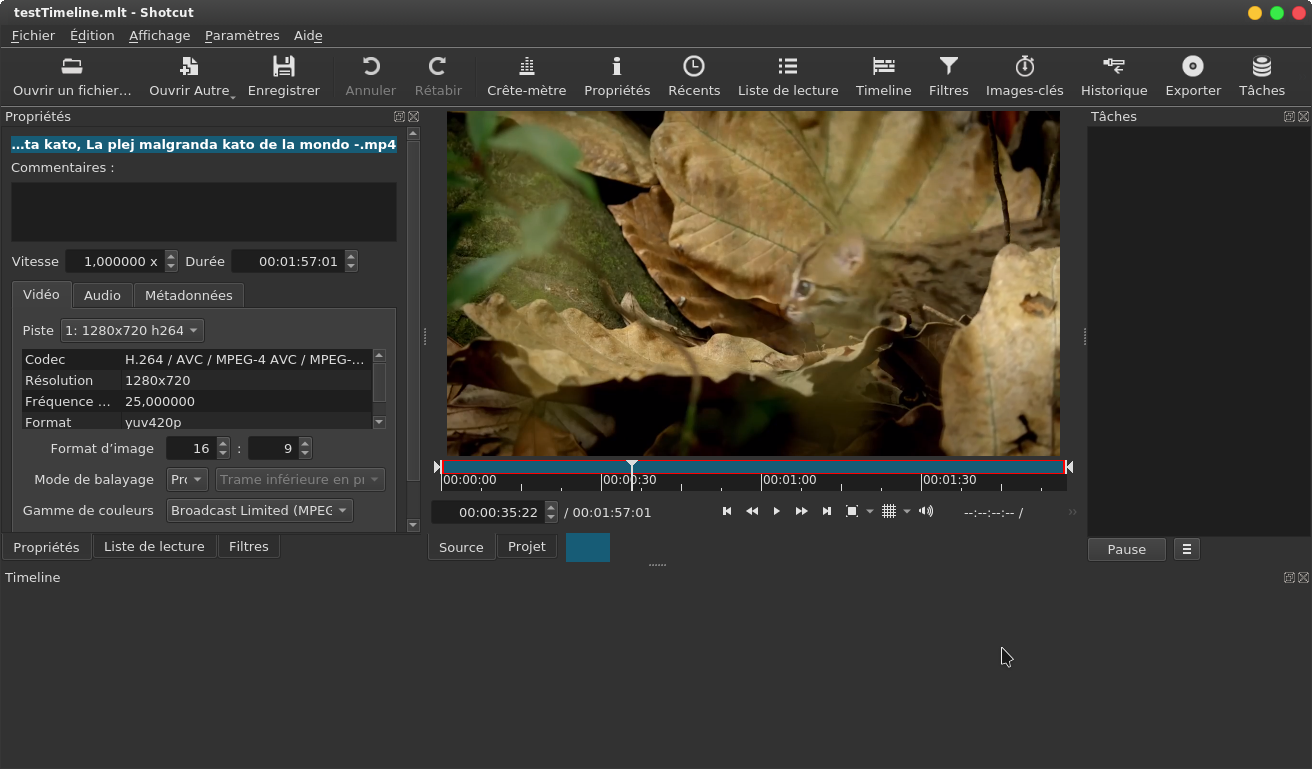This screenshot has height=769, width=1312.
Task: Open the Aide menu
Action: [308, 35]
